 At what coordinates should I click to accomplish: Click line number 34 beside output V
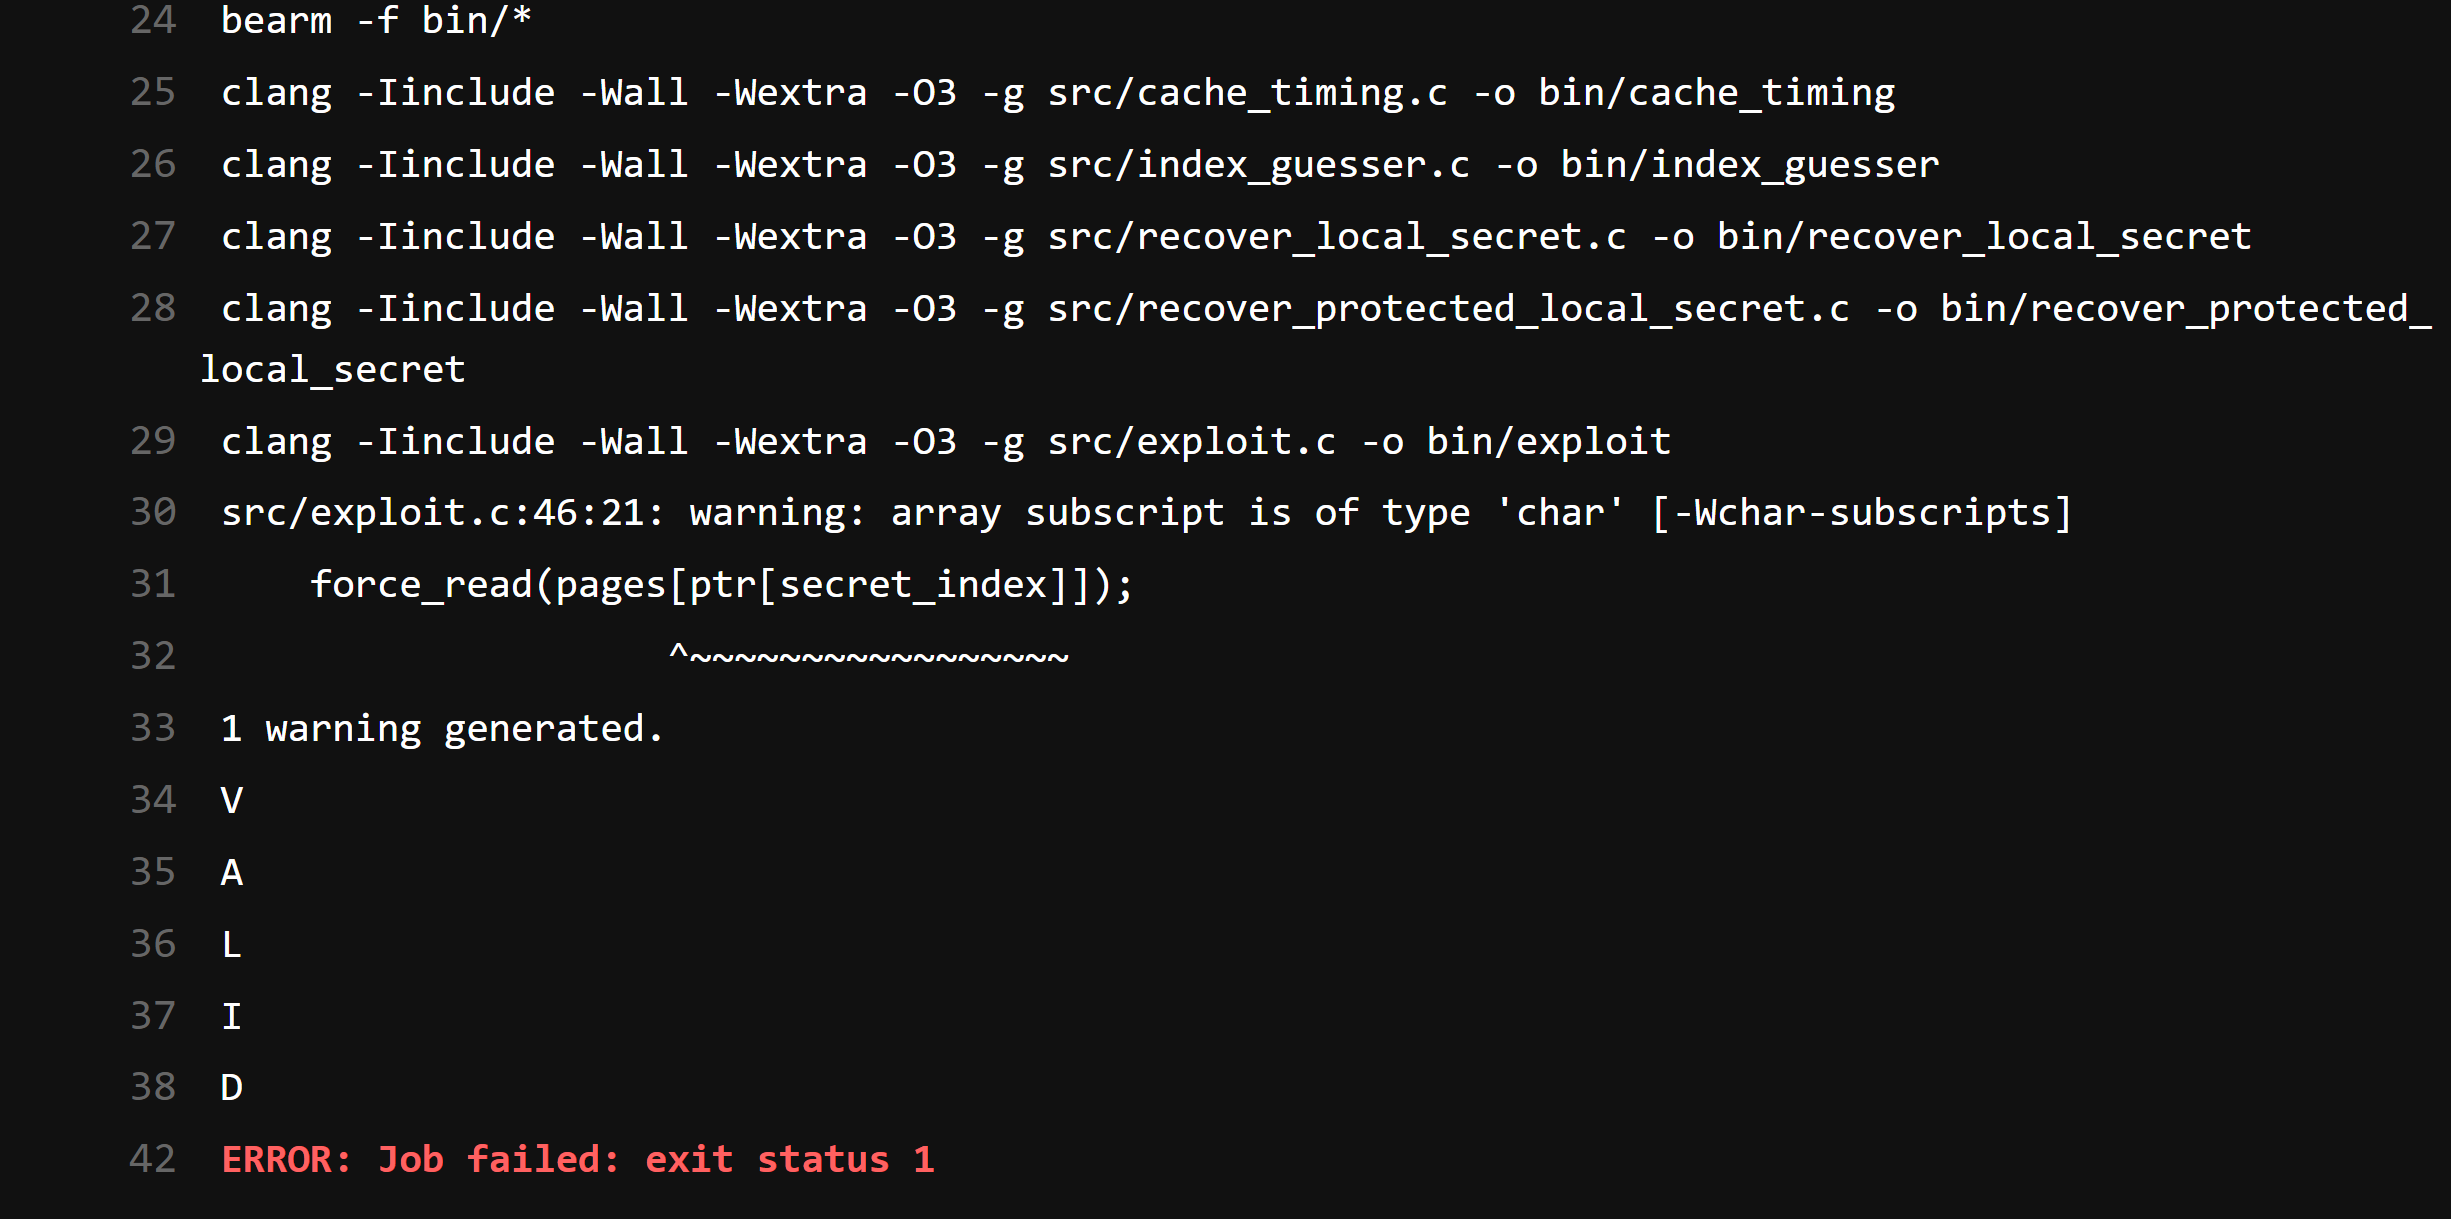click(153, 800)
